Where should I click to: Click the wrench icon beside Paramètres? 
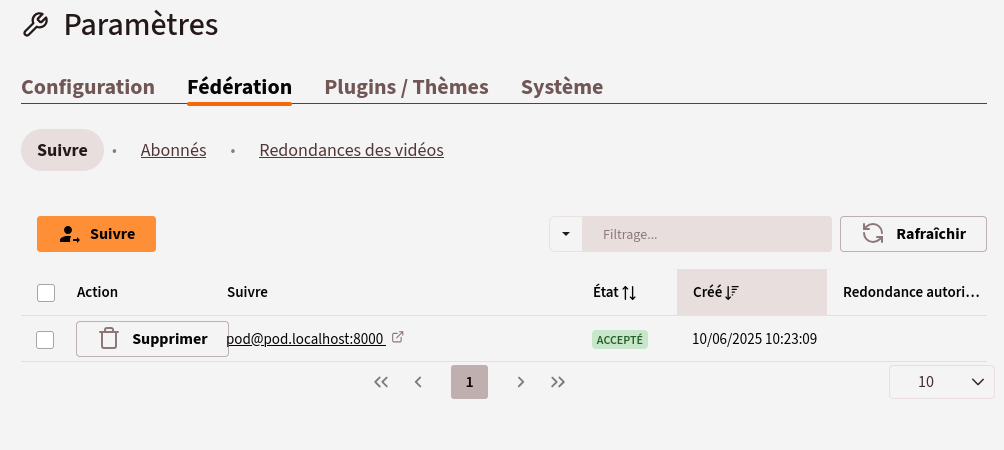tap(35, 26)
